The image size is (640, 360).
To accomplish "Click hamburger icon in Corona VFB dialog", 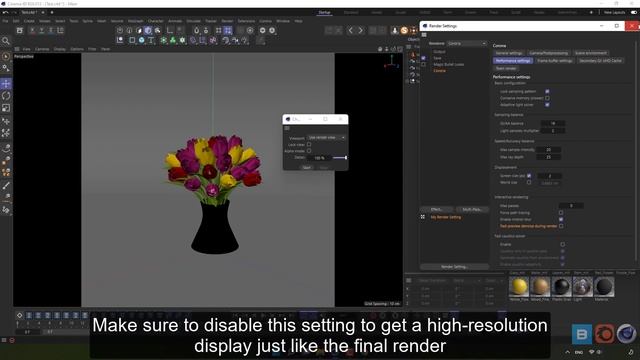I will pos(287,128).
